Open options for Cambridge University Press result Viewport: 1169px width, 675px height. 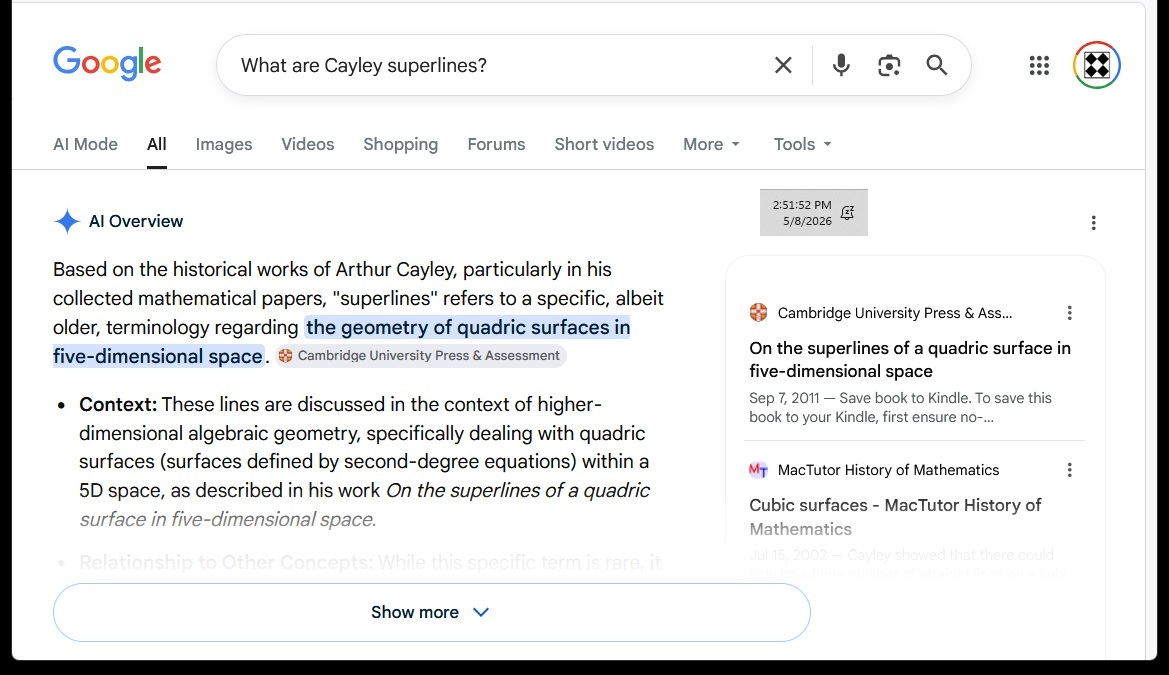pyautogui.click(x=1069, y=313)
